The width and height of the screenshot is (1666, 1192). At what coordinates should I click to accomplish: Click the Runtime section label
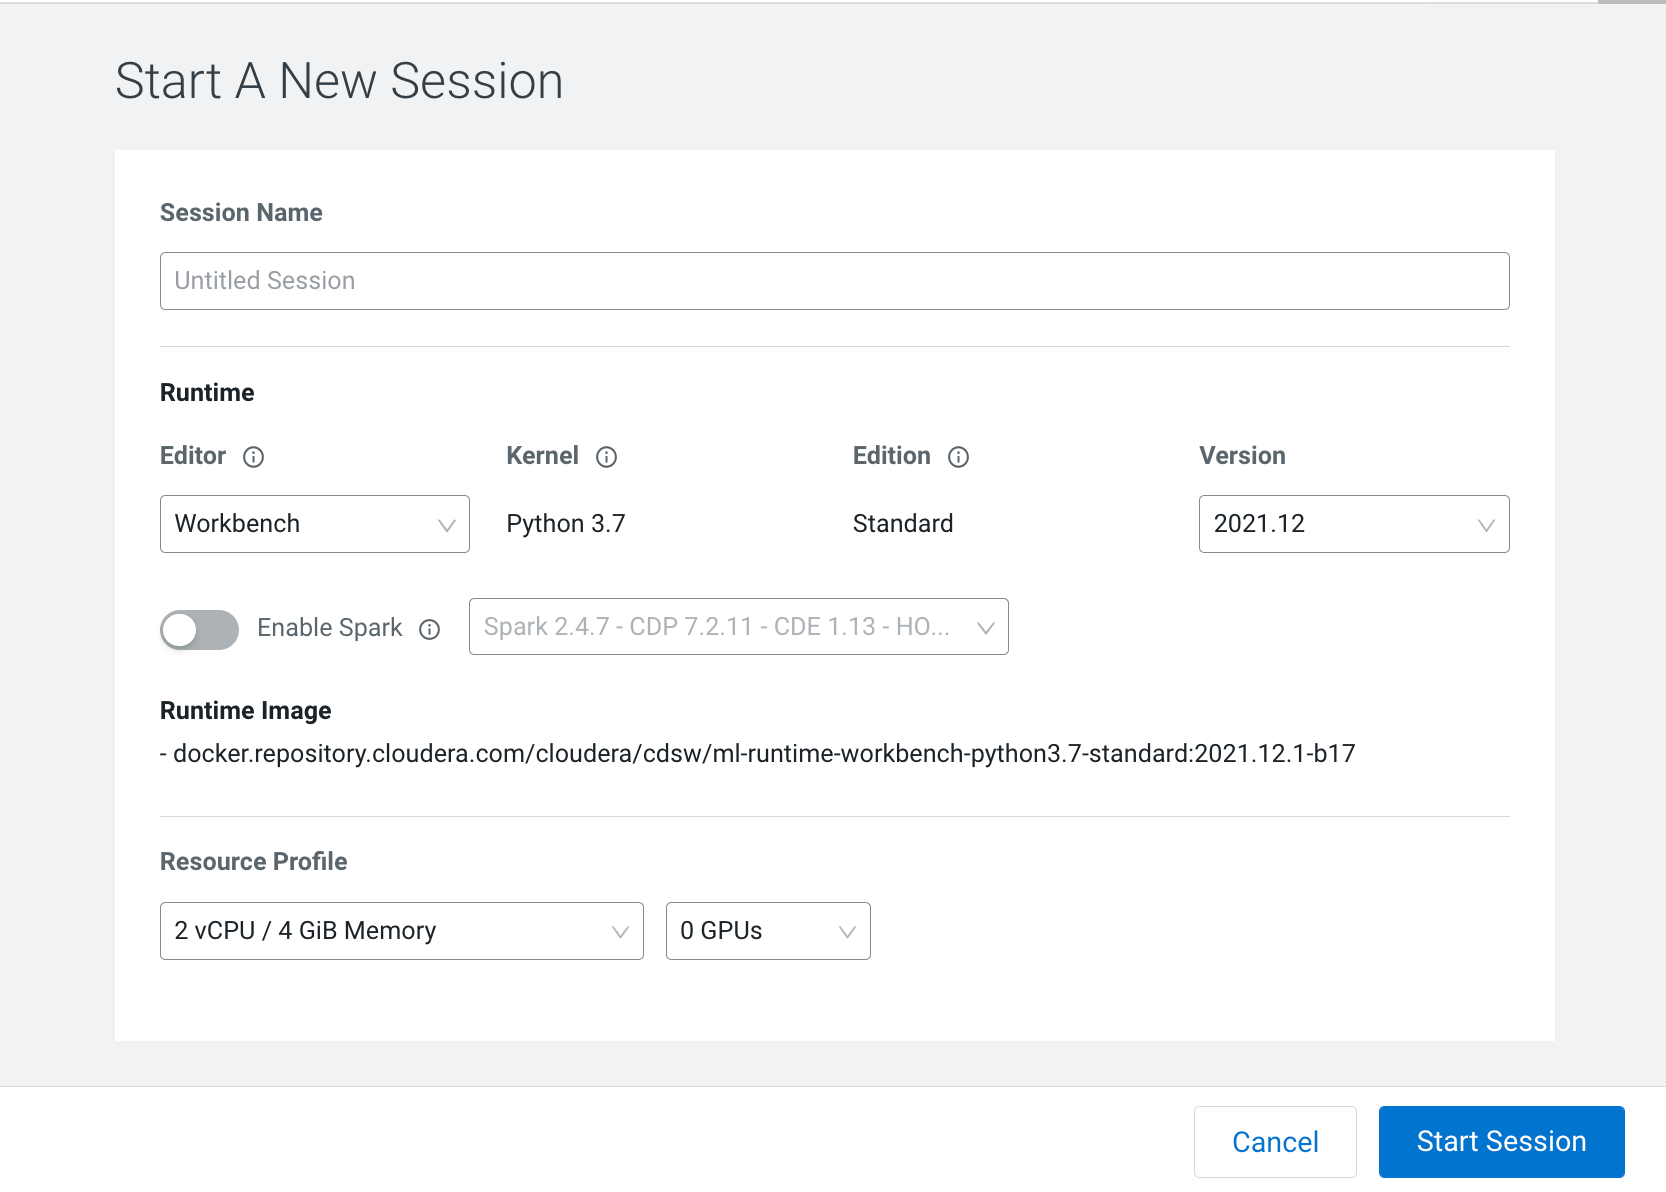tap(206, 392)
